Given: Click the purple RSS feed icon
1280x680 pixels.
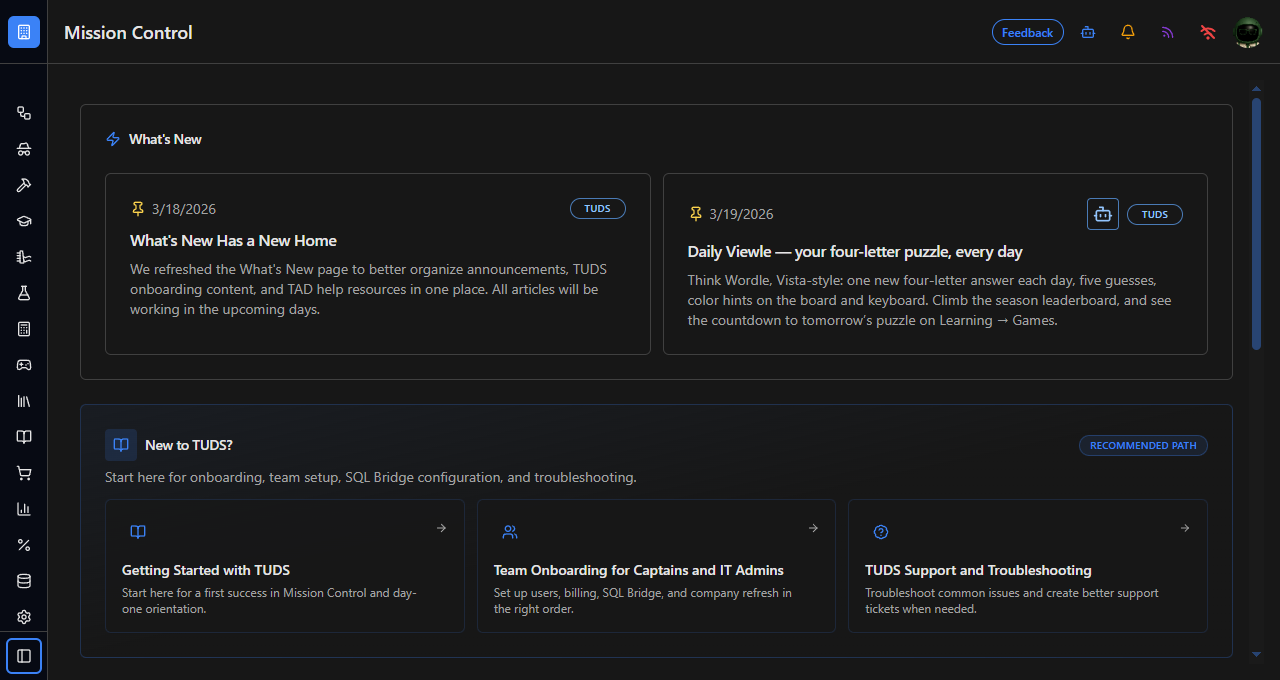Looking at the screenshot, I should click(x=1168, y=32).
